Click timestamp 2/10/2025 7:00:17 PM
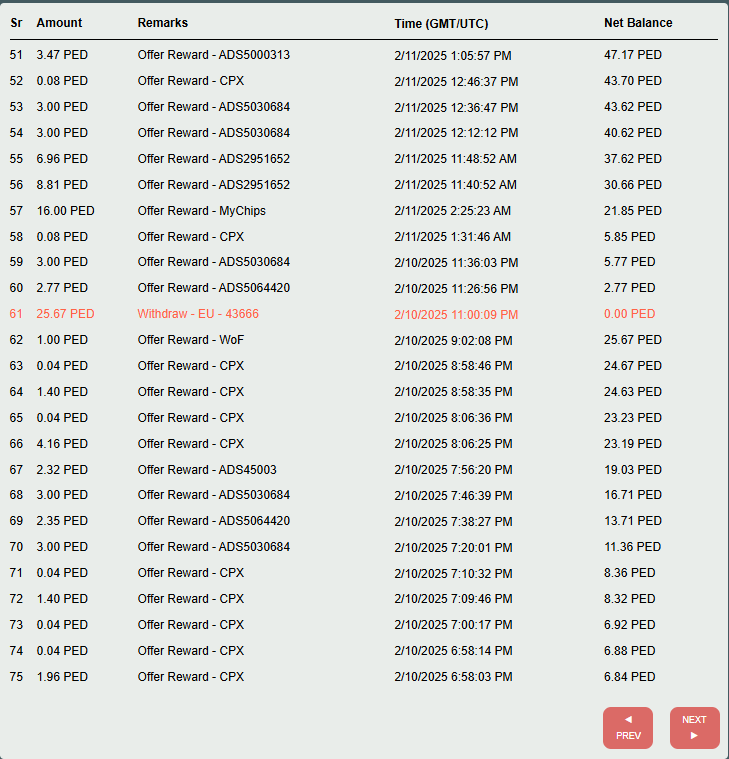This screenshot has width=729, height=759. [453, 625]
